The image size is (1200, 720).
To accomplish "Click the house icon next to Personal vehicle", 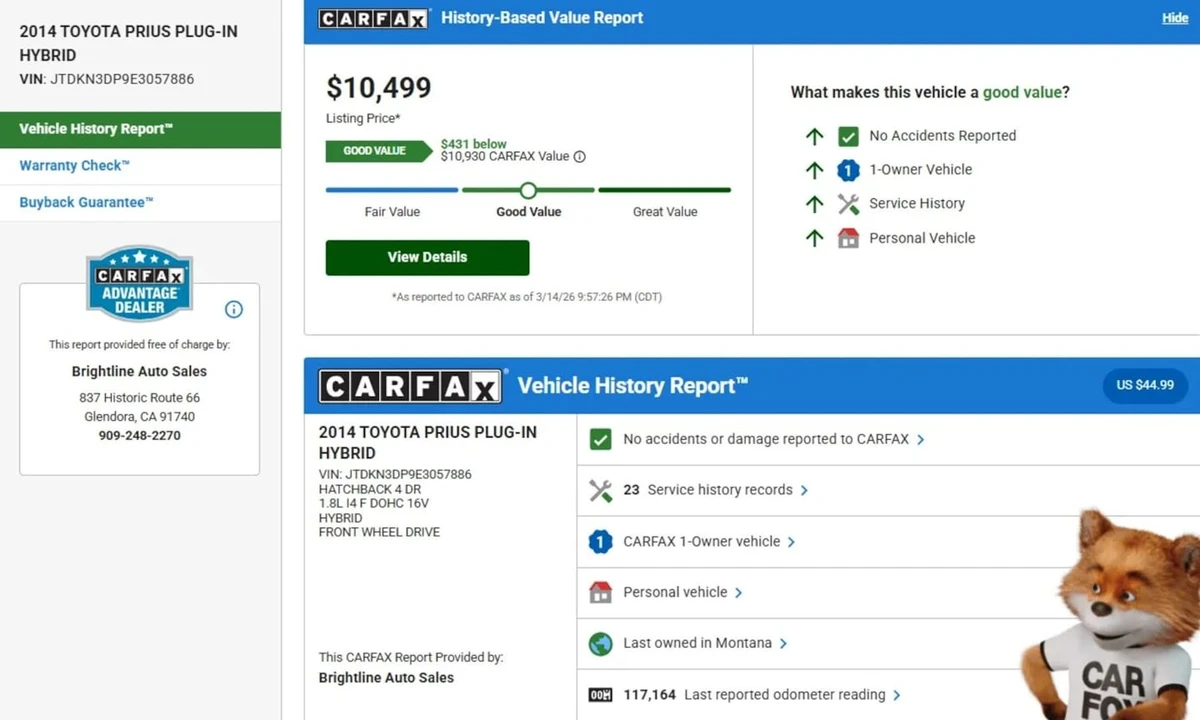I will coord(600,592).
